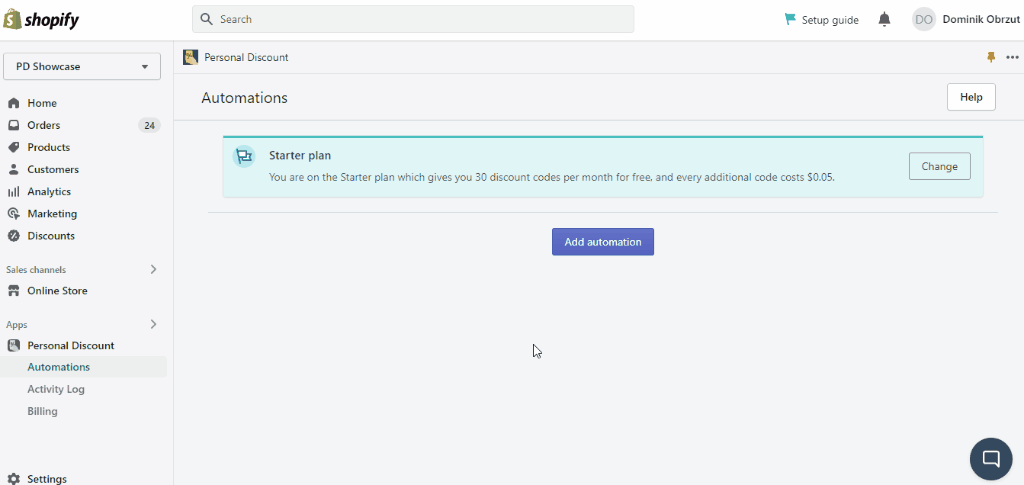Open Marketing in sidebar
This screenshot has height=485, width=1024.
52,214
